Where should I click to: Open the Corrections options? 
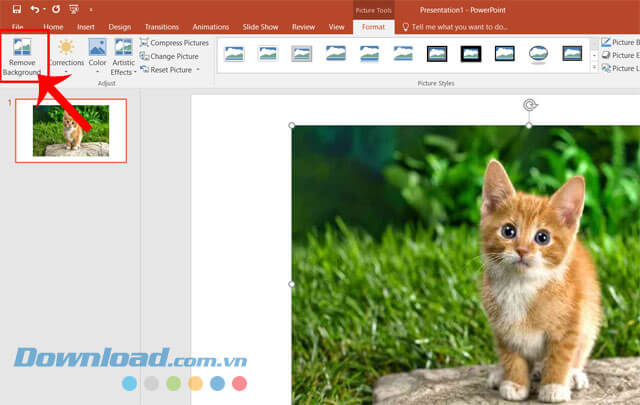66,56
